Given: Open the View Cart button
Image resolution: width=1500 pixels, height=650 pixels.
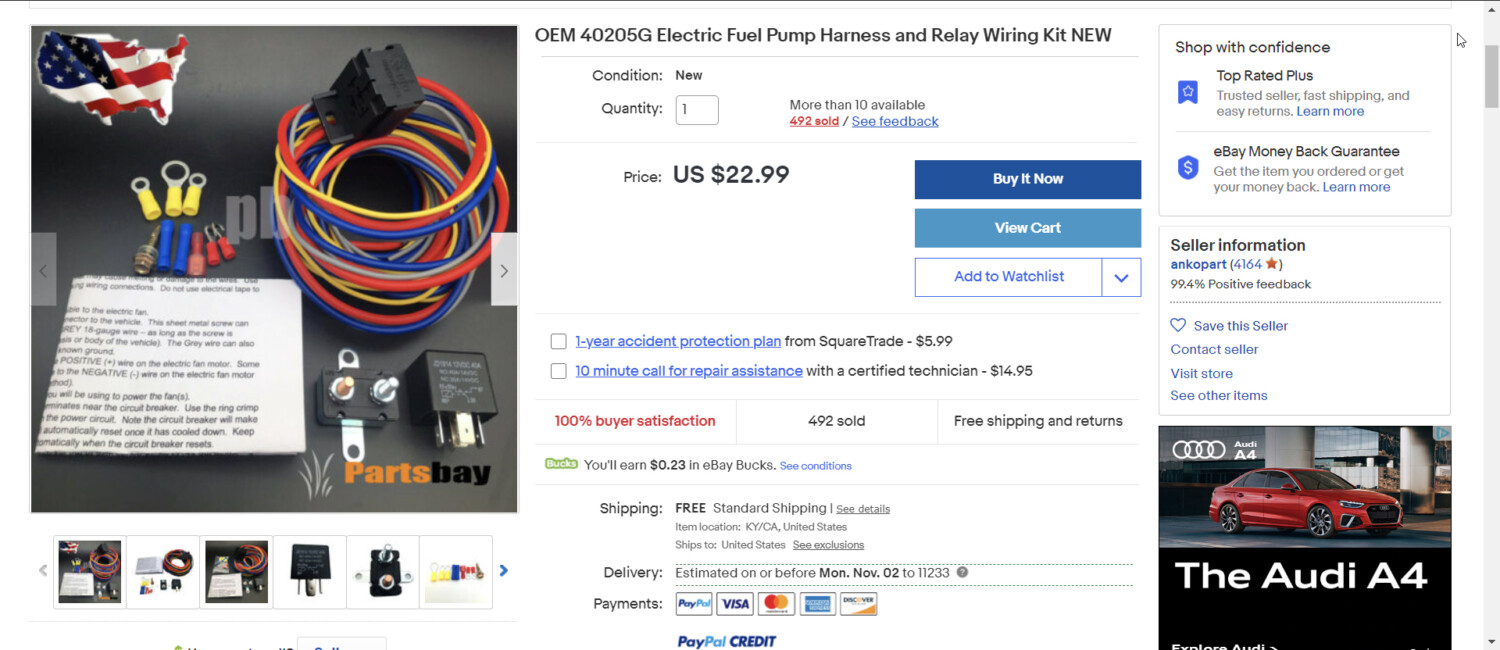Looking at the screenshot, I should pyautogui.click(x=1027, y=228).
